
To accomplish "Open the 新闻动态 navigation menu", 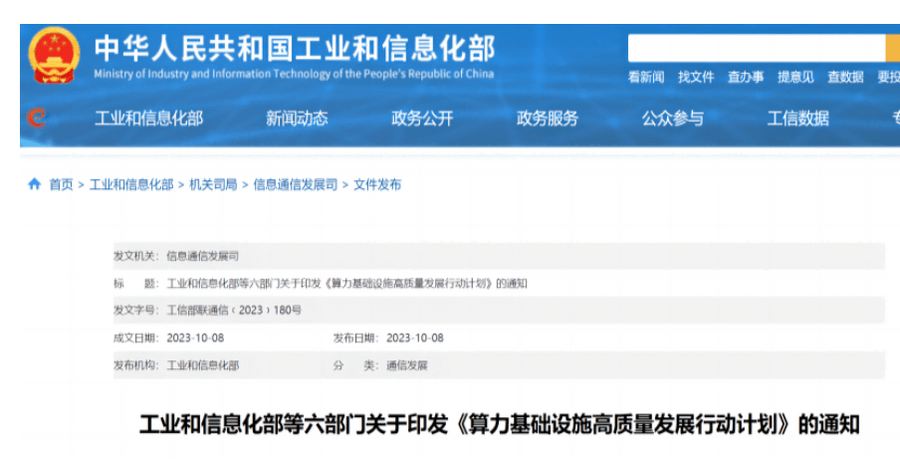I will click(297, 118).
